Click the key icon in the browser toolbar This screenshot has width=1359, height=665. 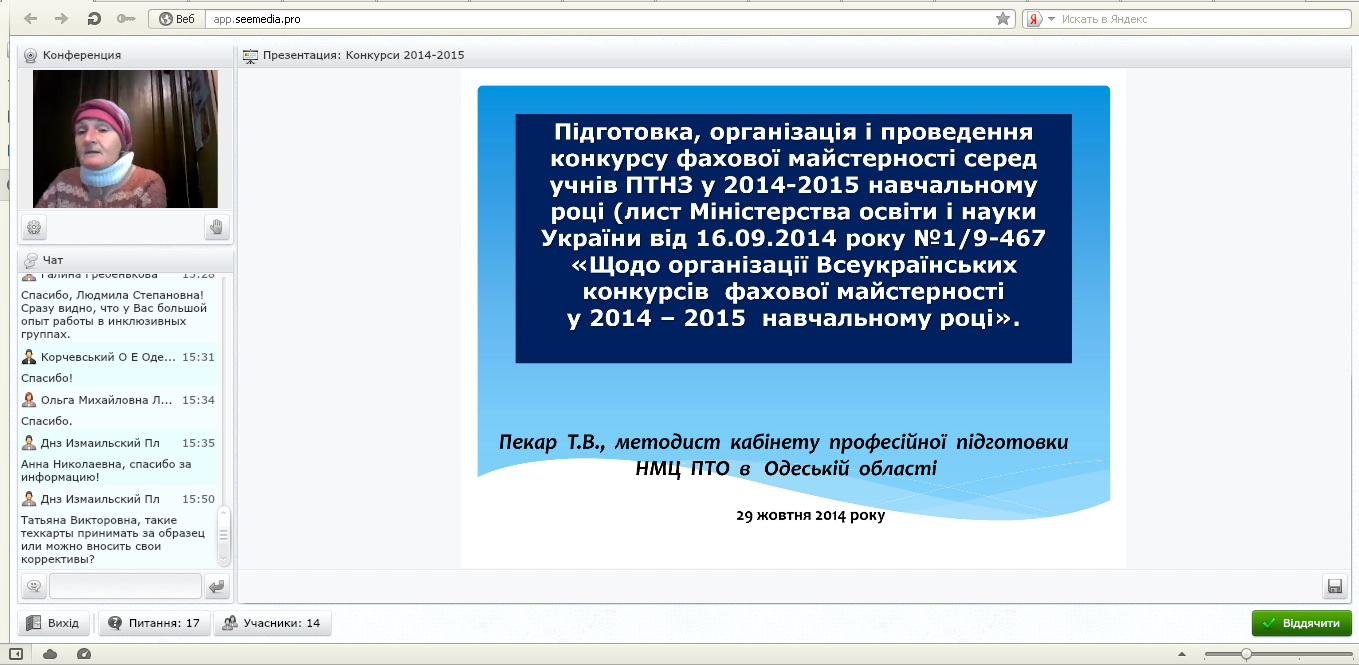click(125, 19)
